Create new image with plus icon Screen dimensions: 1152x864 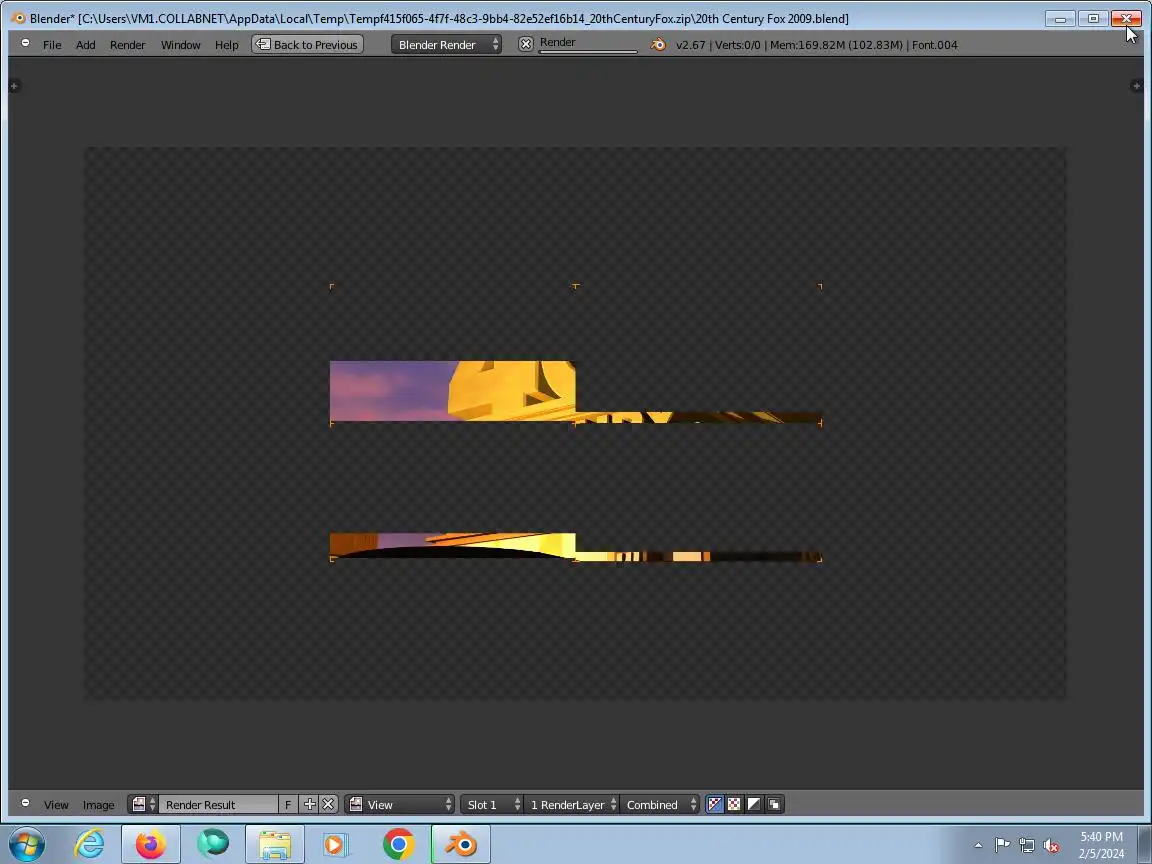pyautogui.click(x=309, y=804)
